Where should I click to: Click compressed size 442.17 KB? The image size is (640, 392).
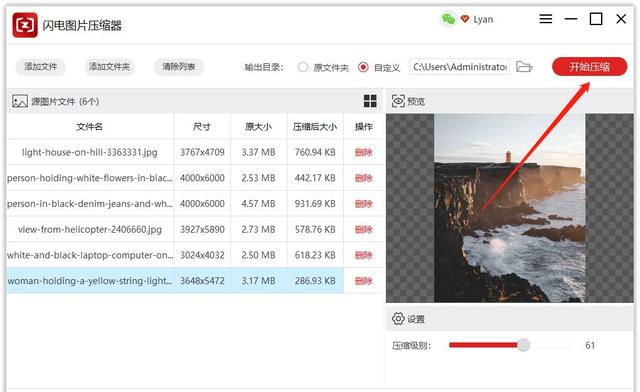pos(315,178)
